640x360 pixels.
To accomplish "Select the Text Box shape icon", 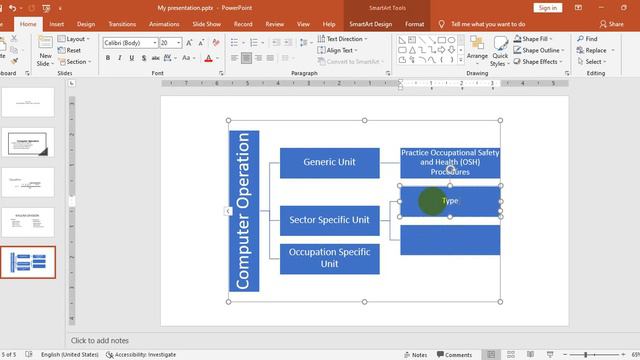I will coord(412,40).
